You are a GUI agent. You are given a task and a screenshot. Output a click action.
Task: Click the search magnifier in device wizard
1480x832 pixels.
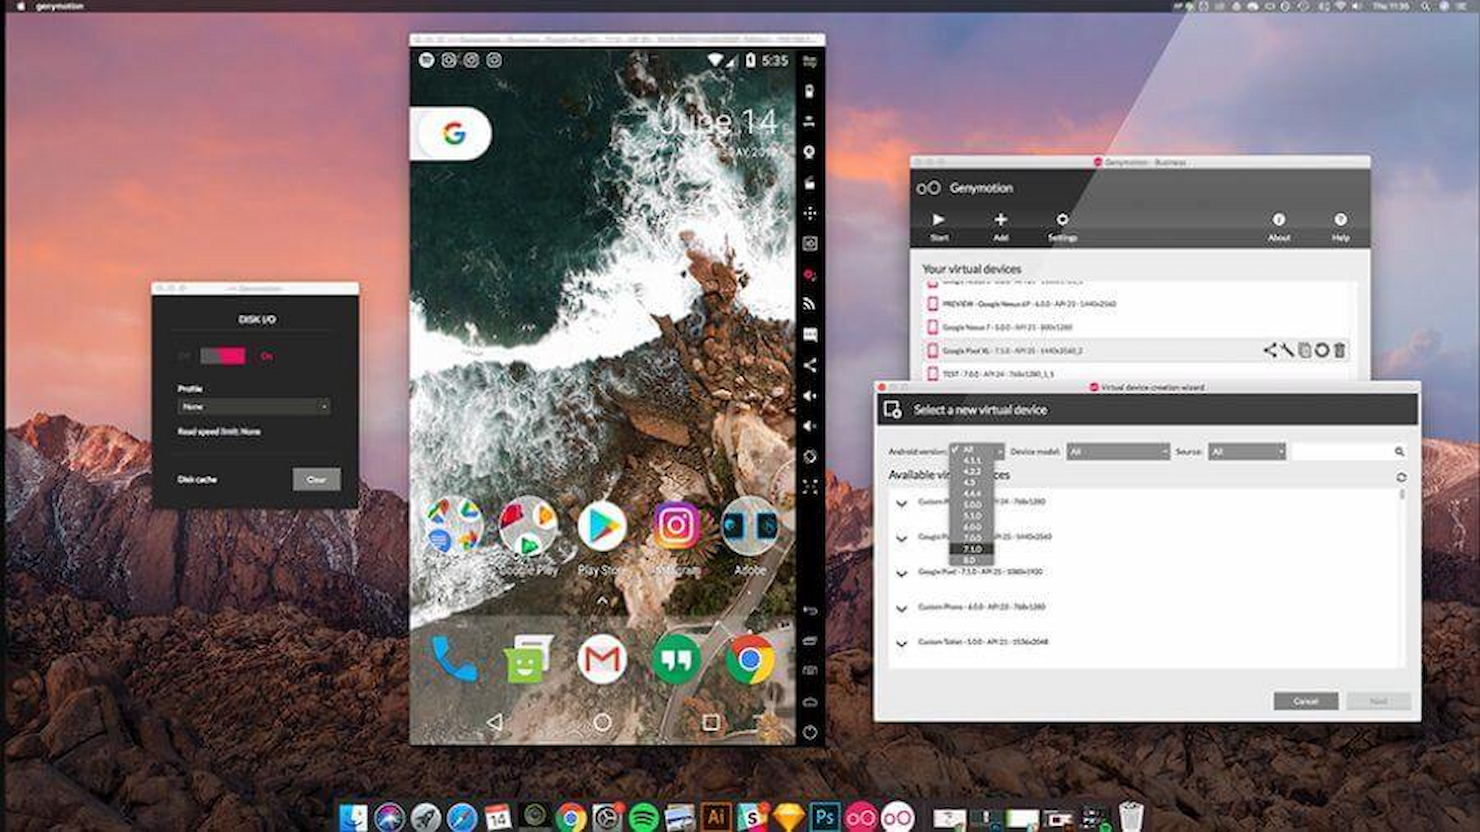[1400, 451]
